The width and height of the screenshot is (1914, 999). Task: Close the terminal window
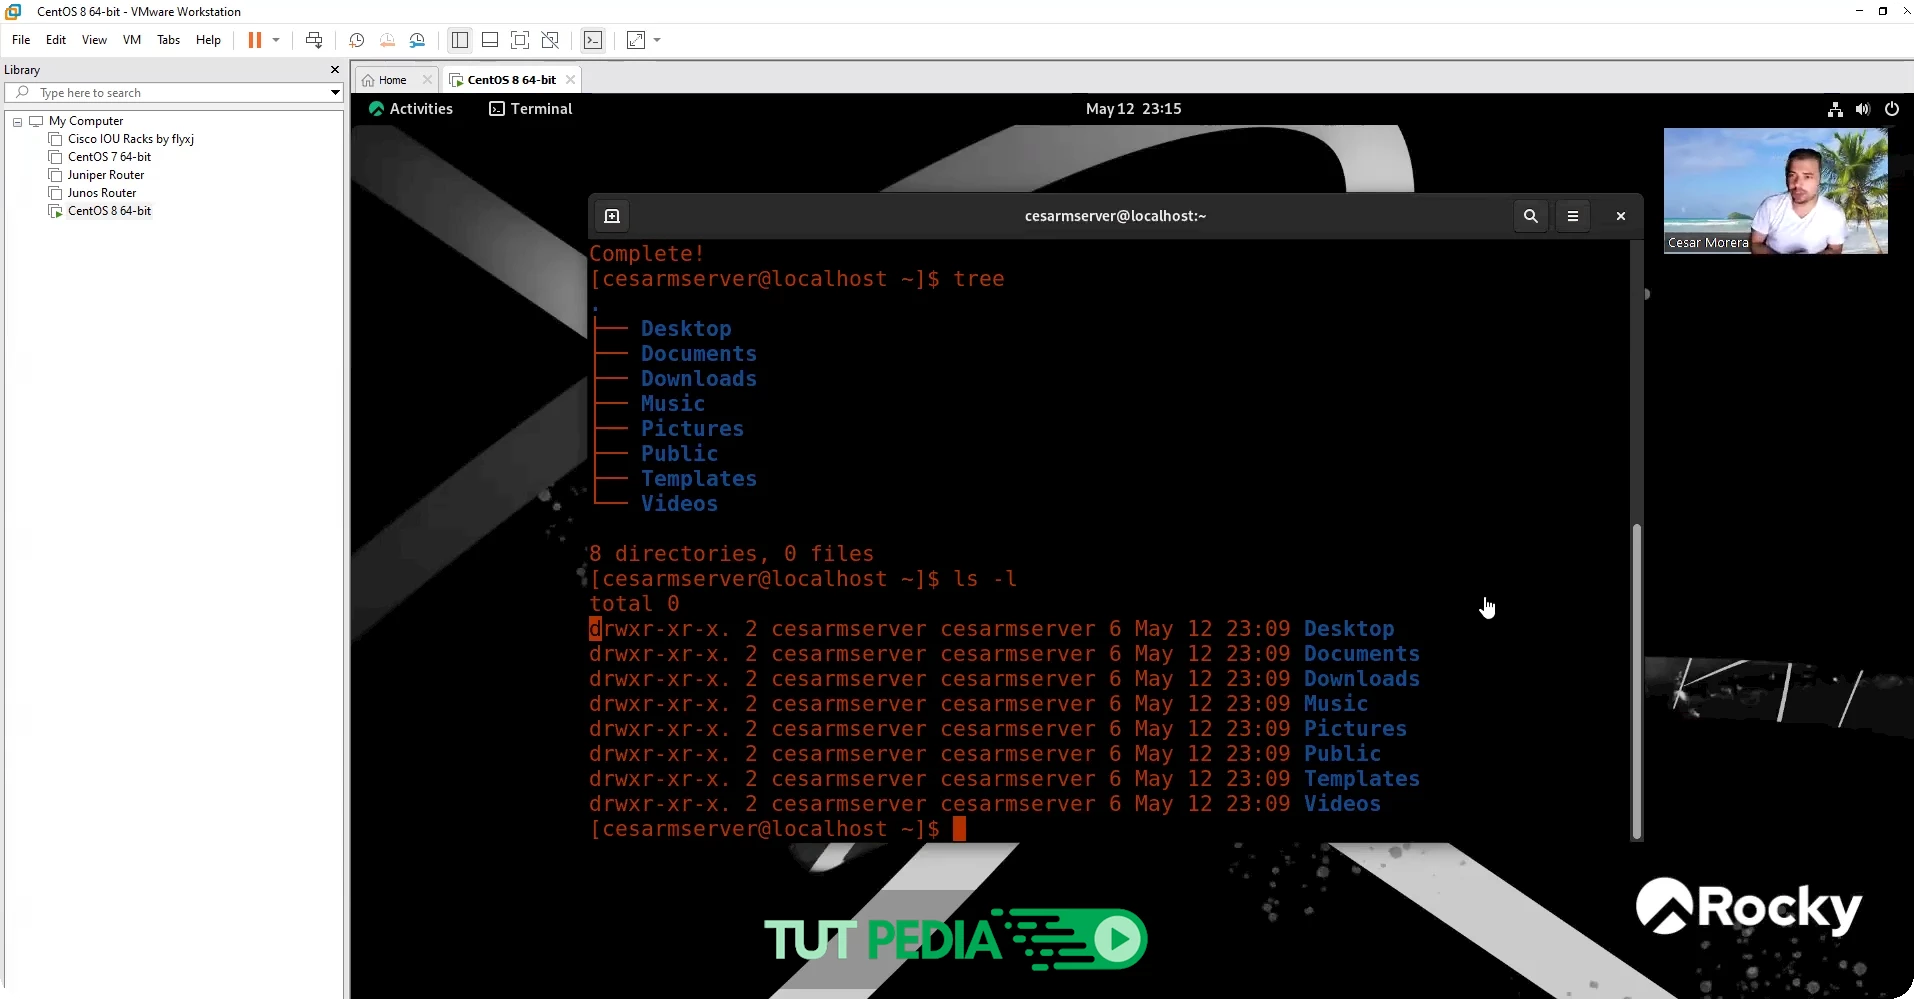pyautogui.click(x=1621, y=216)
